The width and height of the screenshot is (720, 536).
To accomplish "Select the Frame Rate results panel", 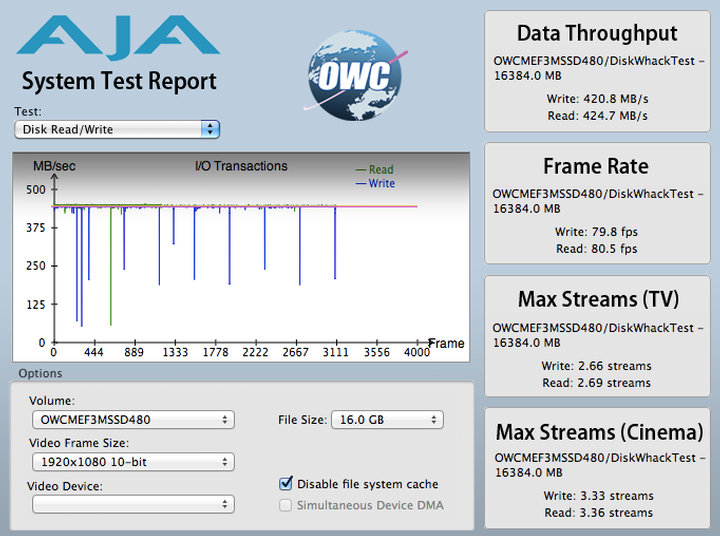I will click(x=597, y=204).
